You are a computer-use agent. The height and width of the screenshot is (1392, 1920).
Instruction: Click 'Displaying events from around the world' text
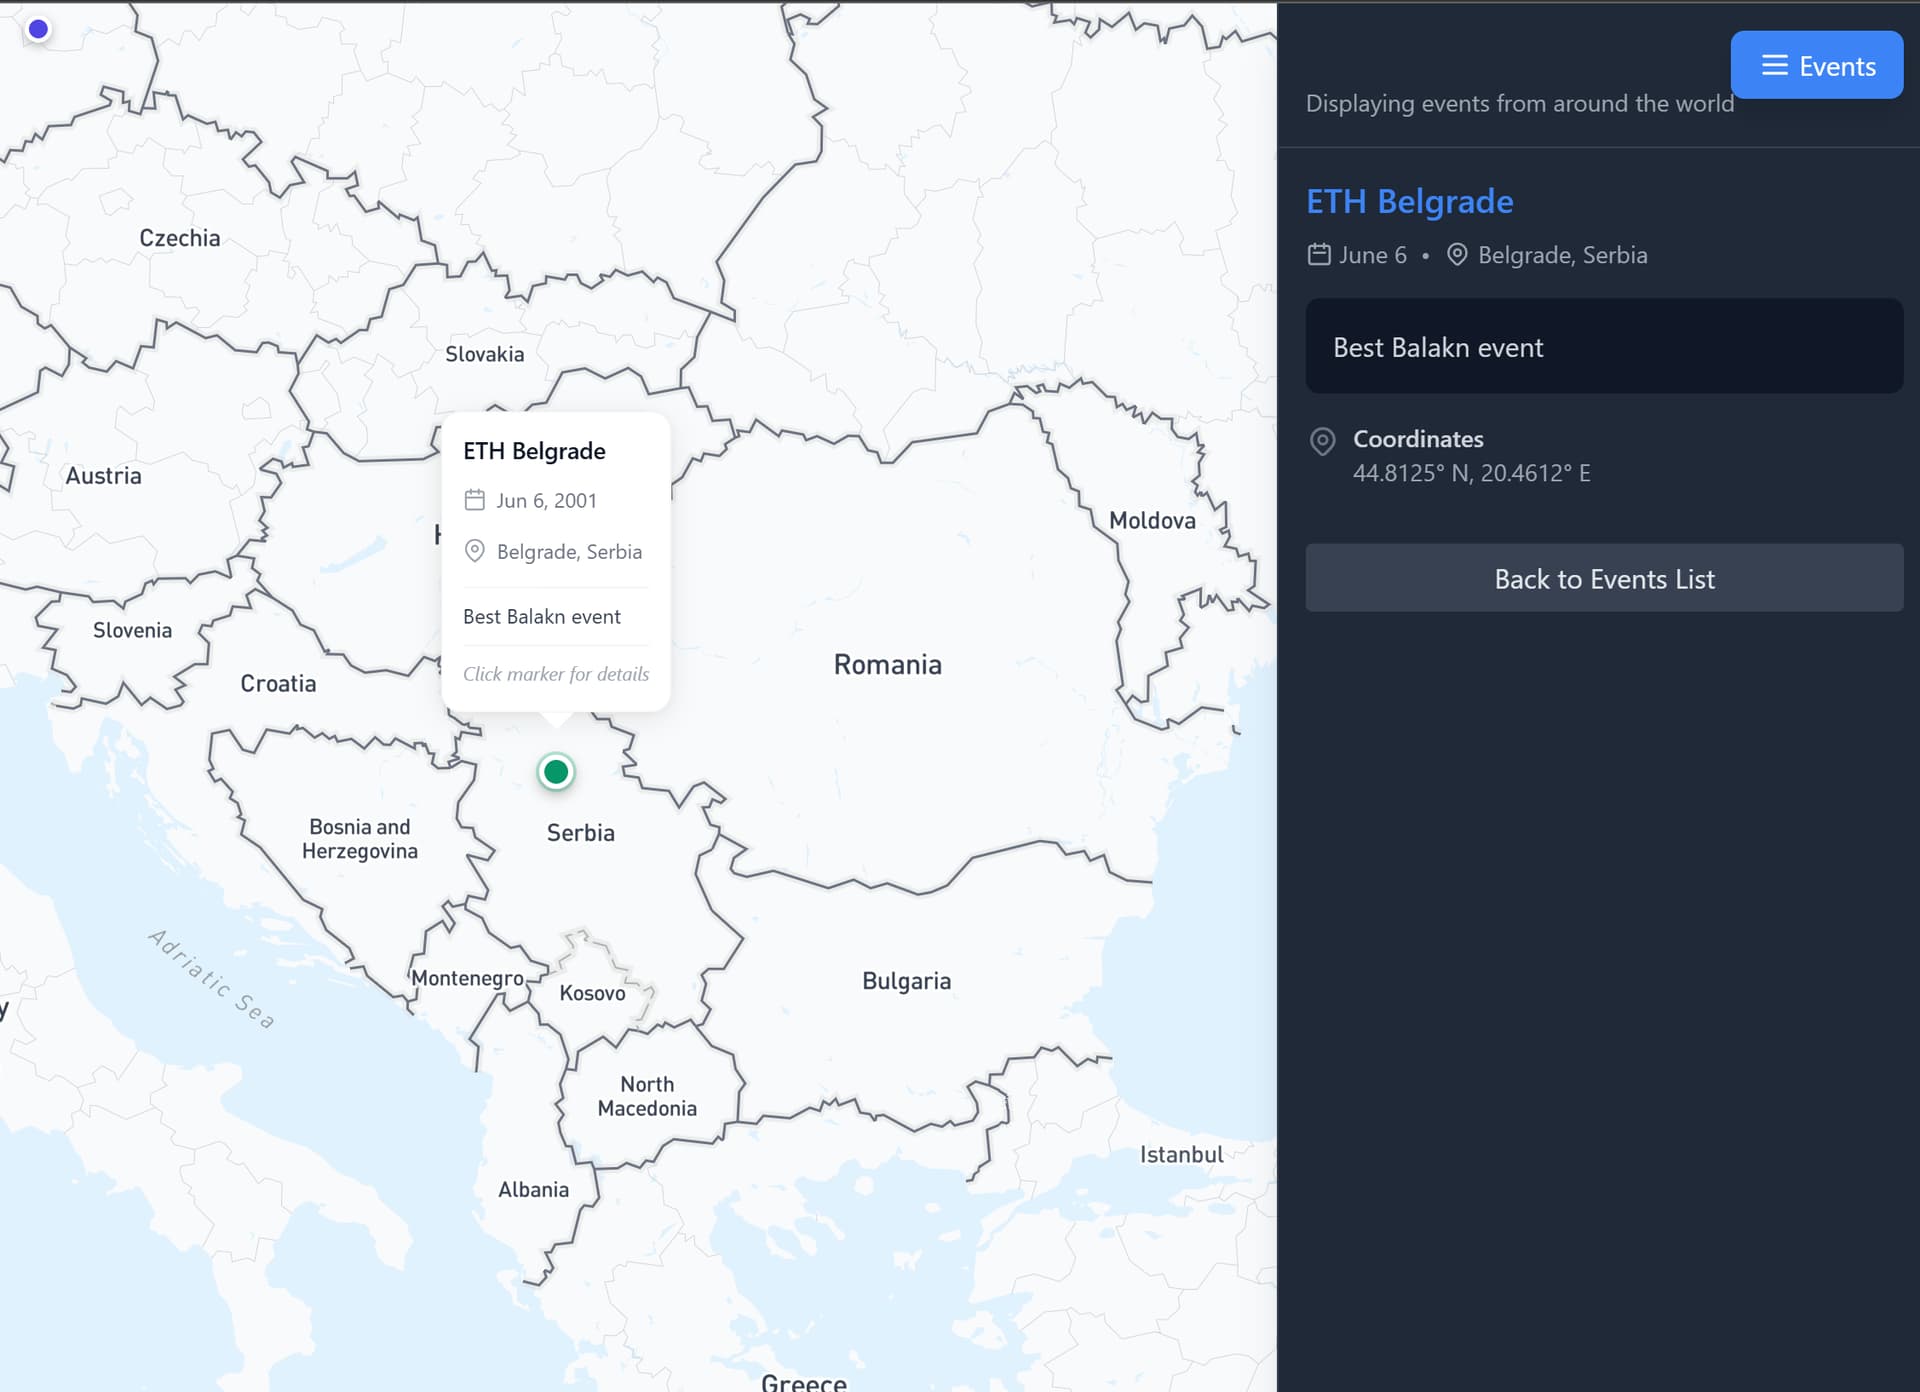click(x=1519, y=103)
